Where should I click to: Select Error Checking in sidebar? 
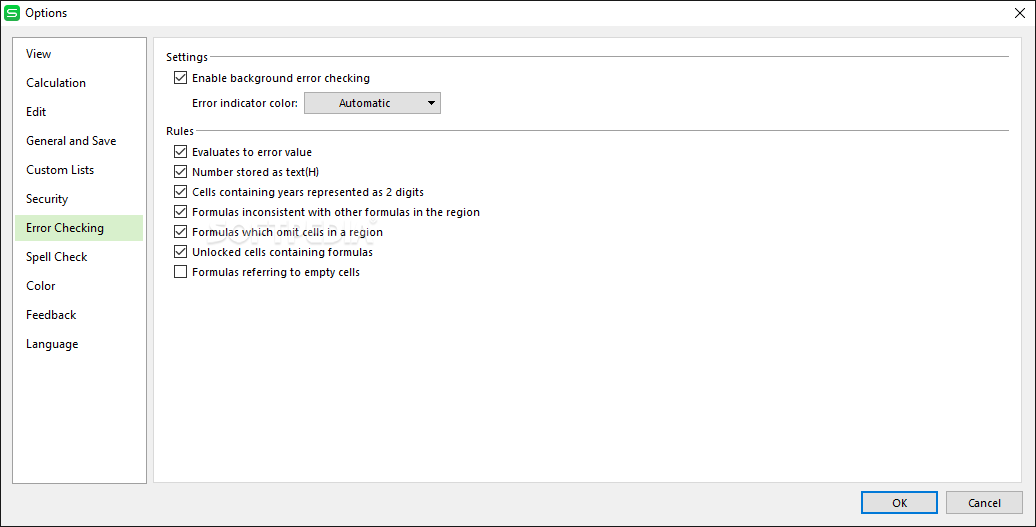79,228
